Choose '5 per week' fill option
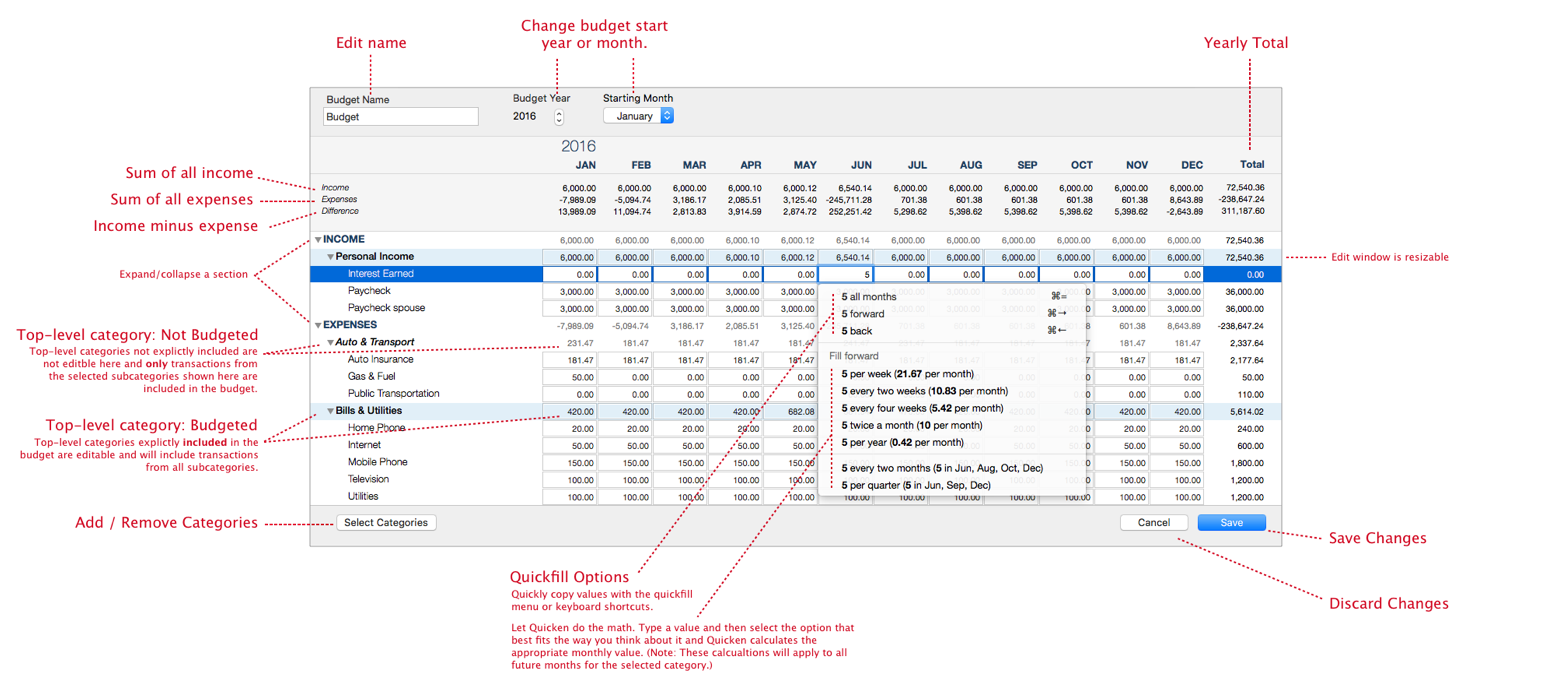This screenshot has height=695, width=1550. pos(893,374)
